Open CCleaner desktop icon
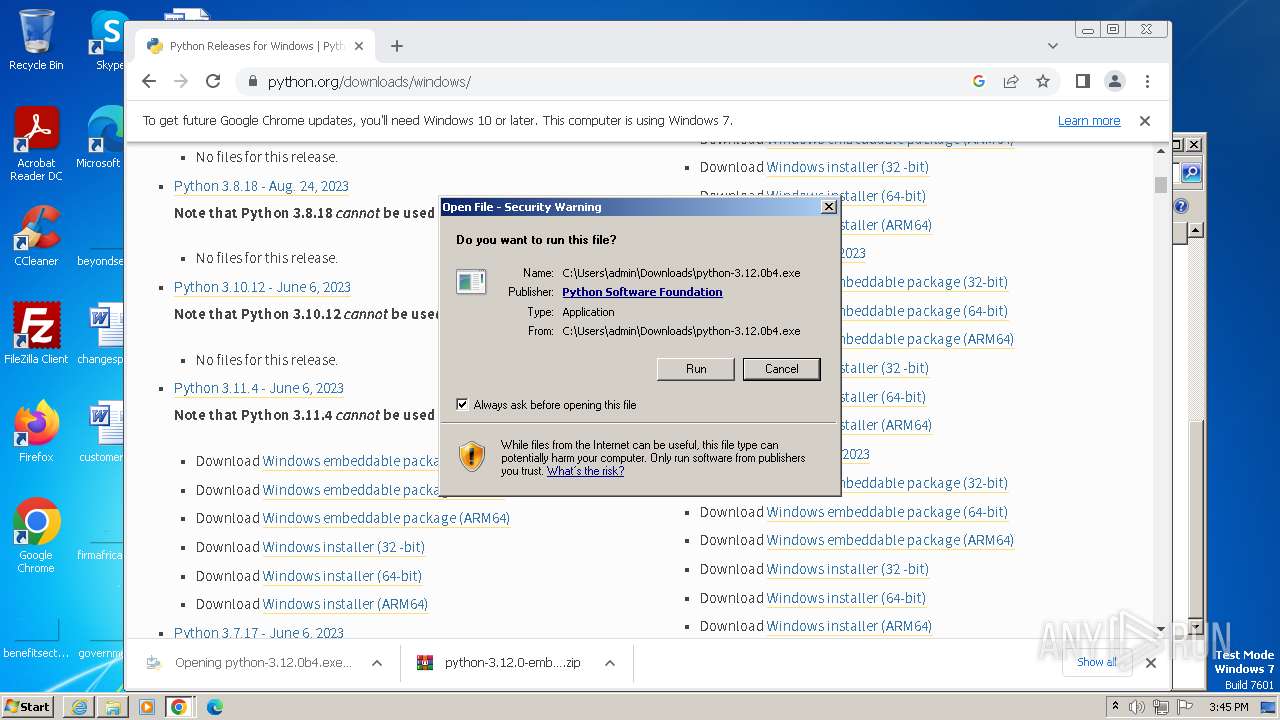The image size is (1280, 720). 36,236
